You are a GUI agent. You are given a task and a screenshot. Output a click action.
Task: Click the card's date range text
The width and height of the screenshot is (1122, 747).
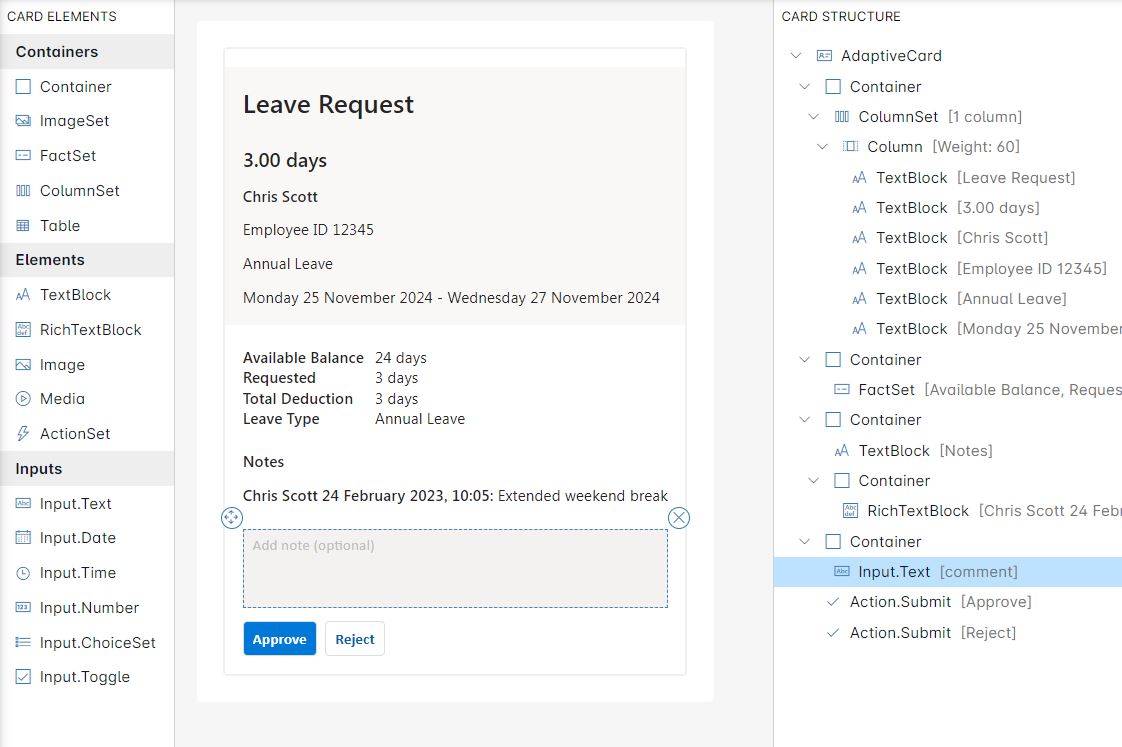[x=451, y=298]
